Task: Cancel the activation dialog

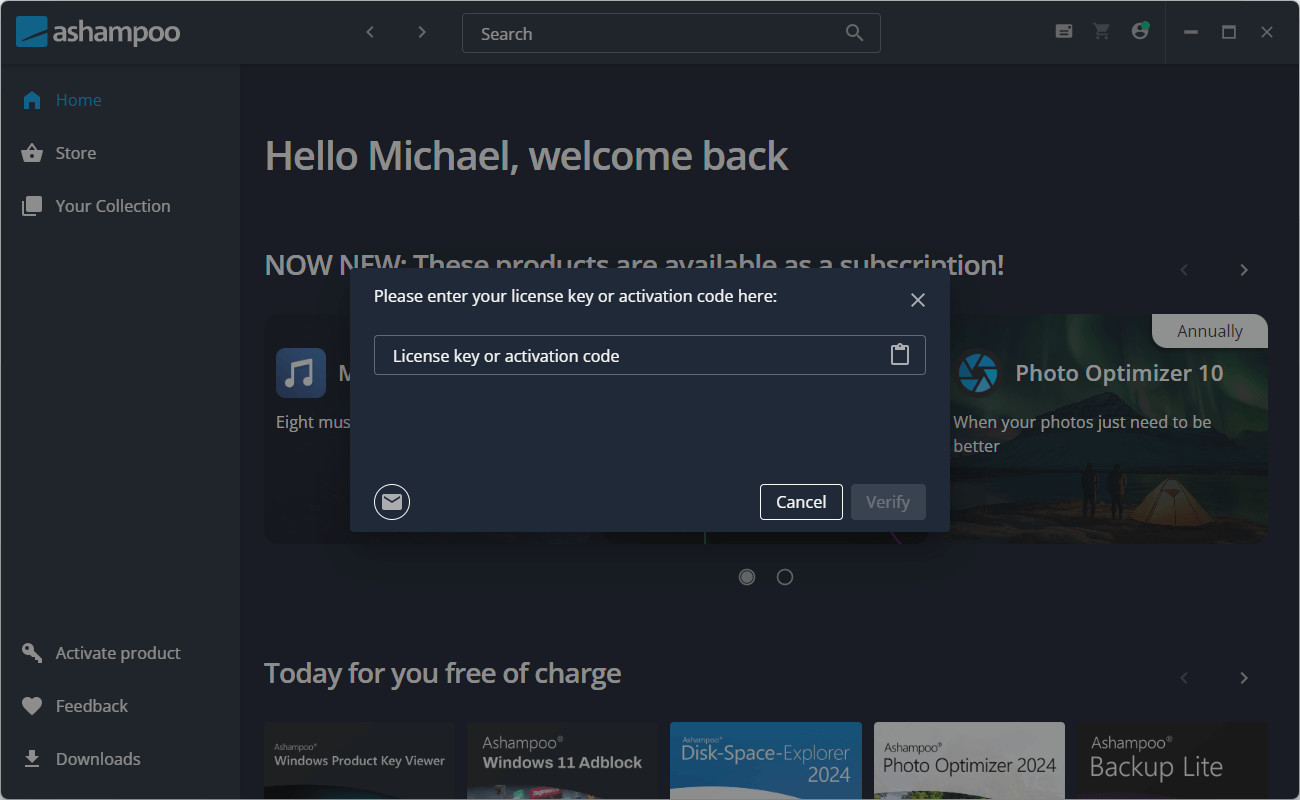Action: coord(801,502)
